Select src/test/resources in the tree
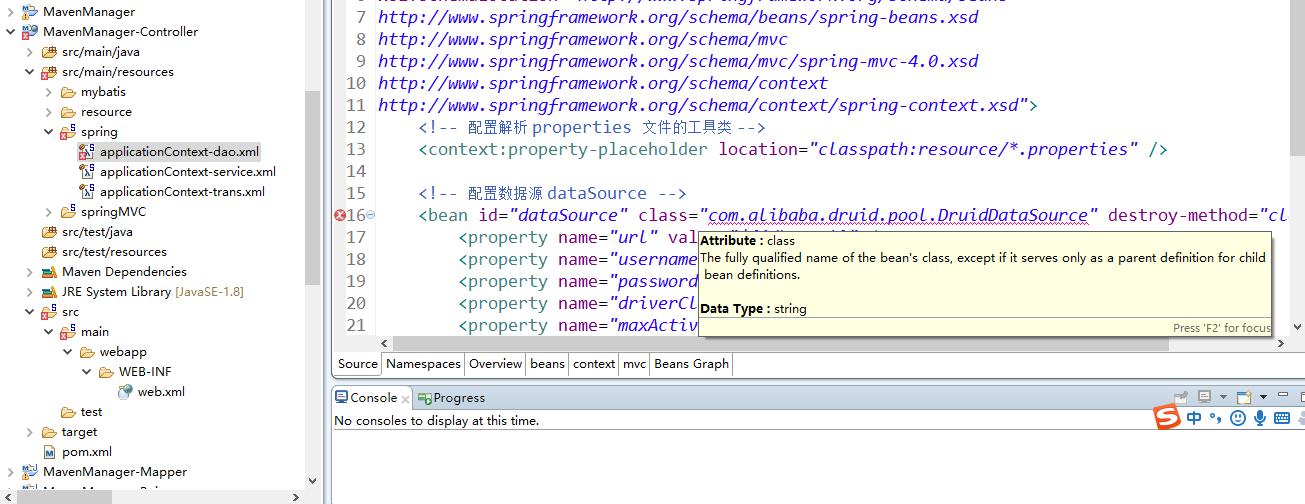 [x=114, y=252]
